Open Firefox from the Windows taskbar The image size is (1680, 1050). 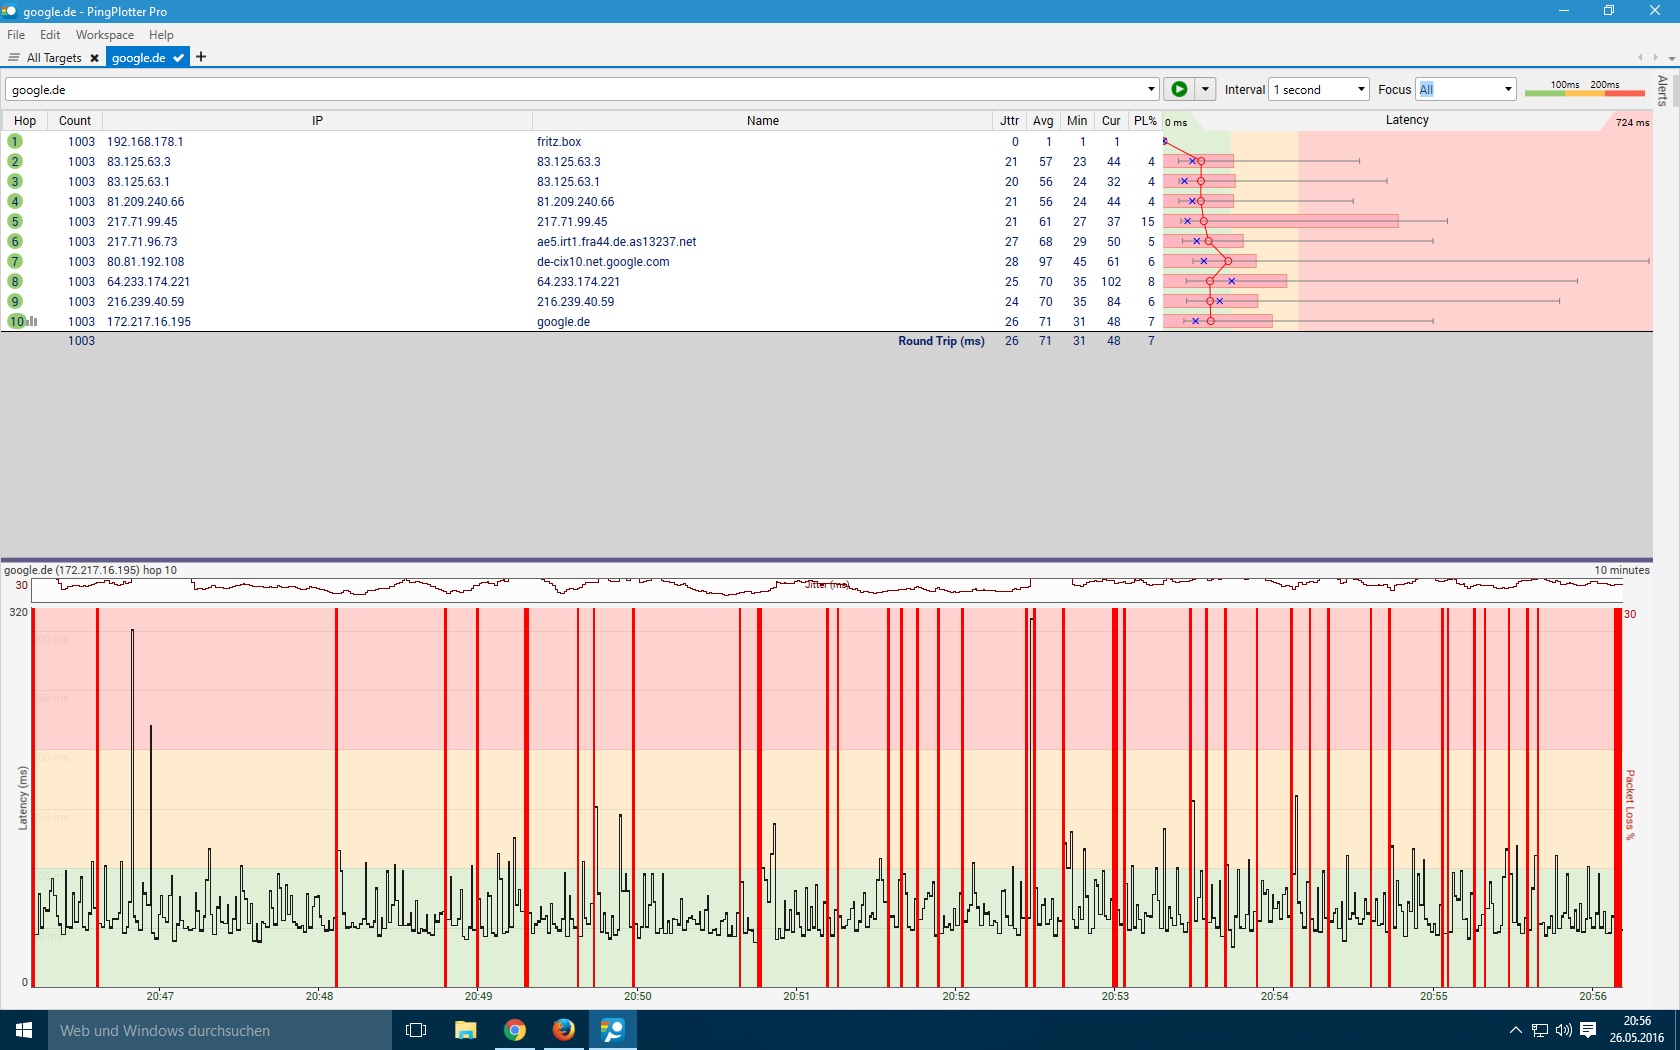click(564, 1029)
